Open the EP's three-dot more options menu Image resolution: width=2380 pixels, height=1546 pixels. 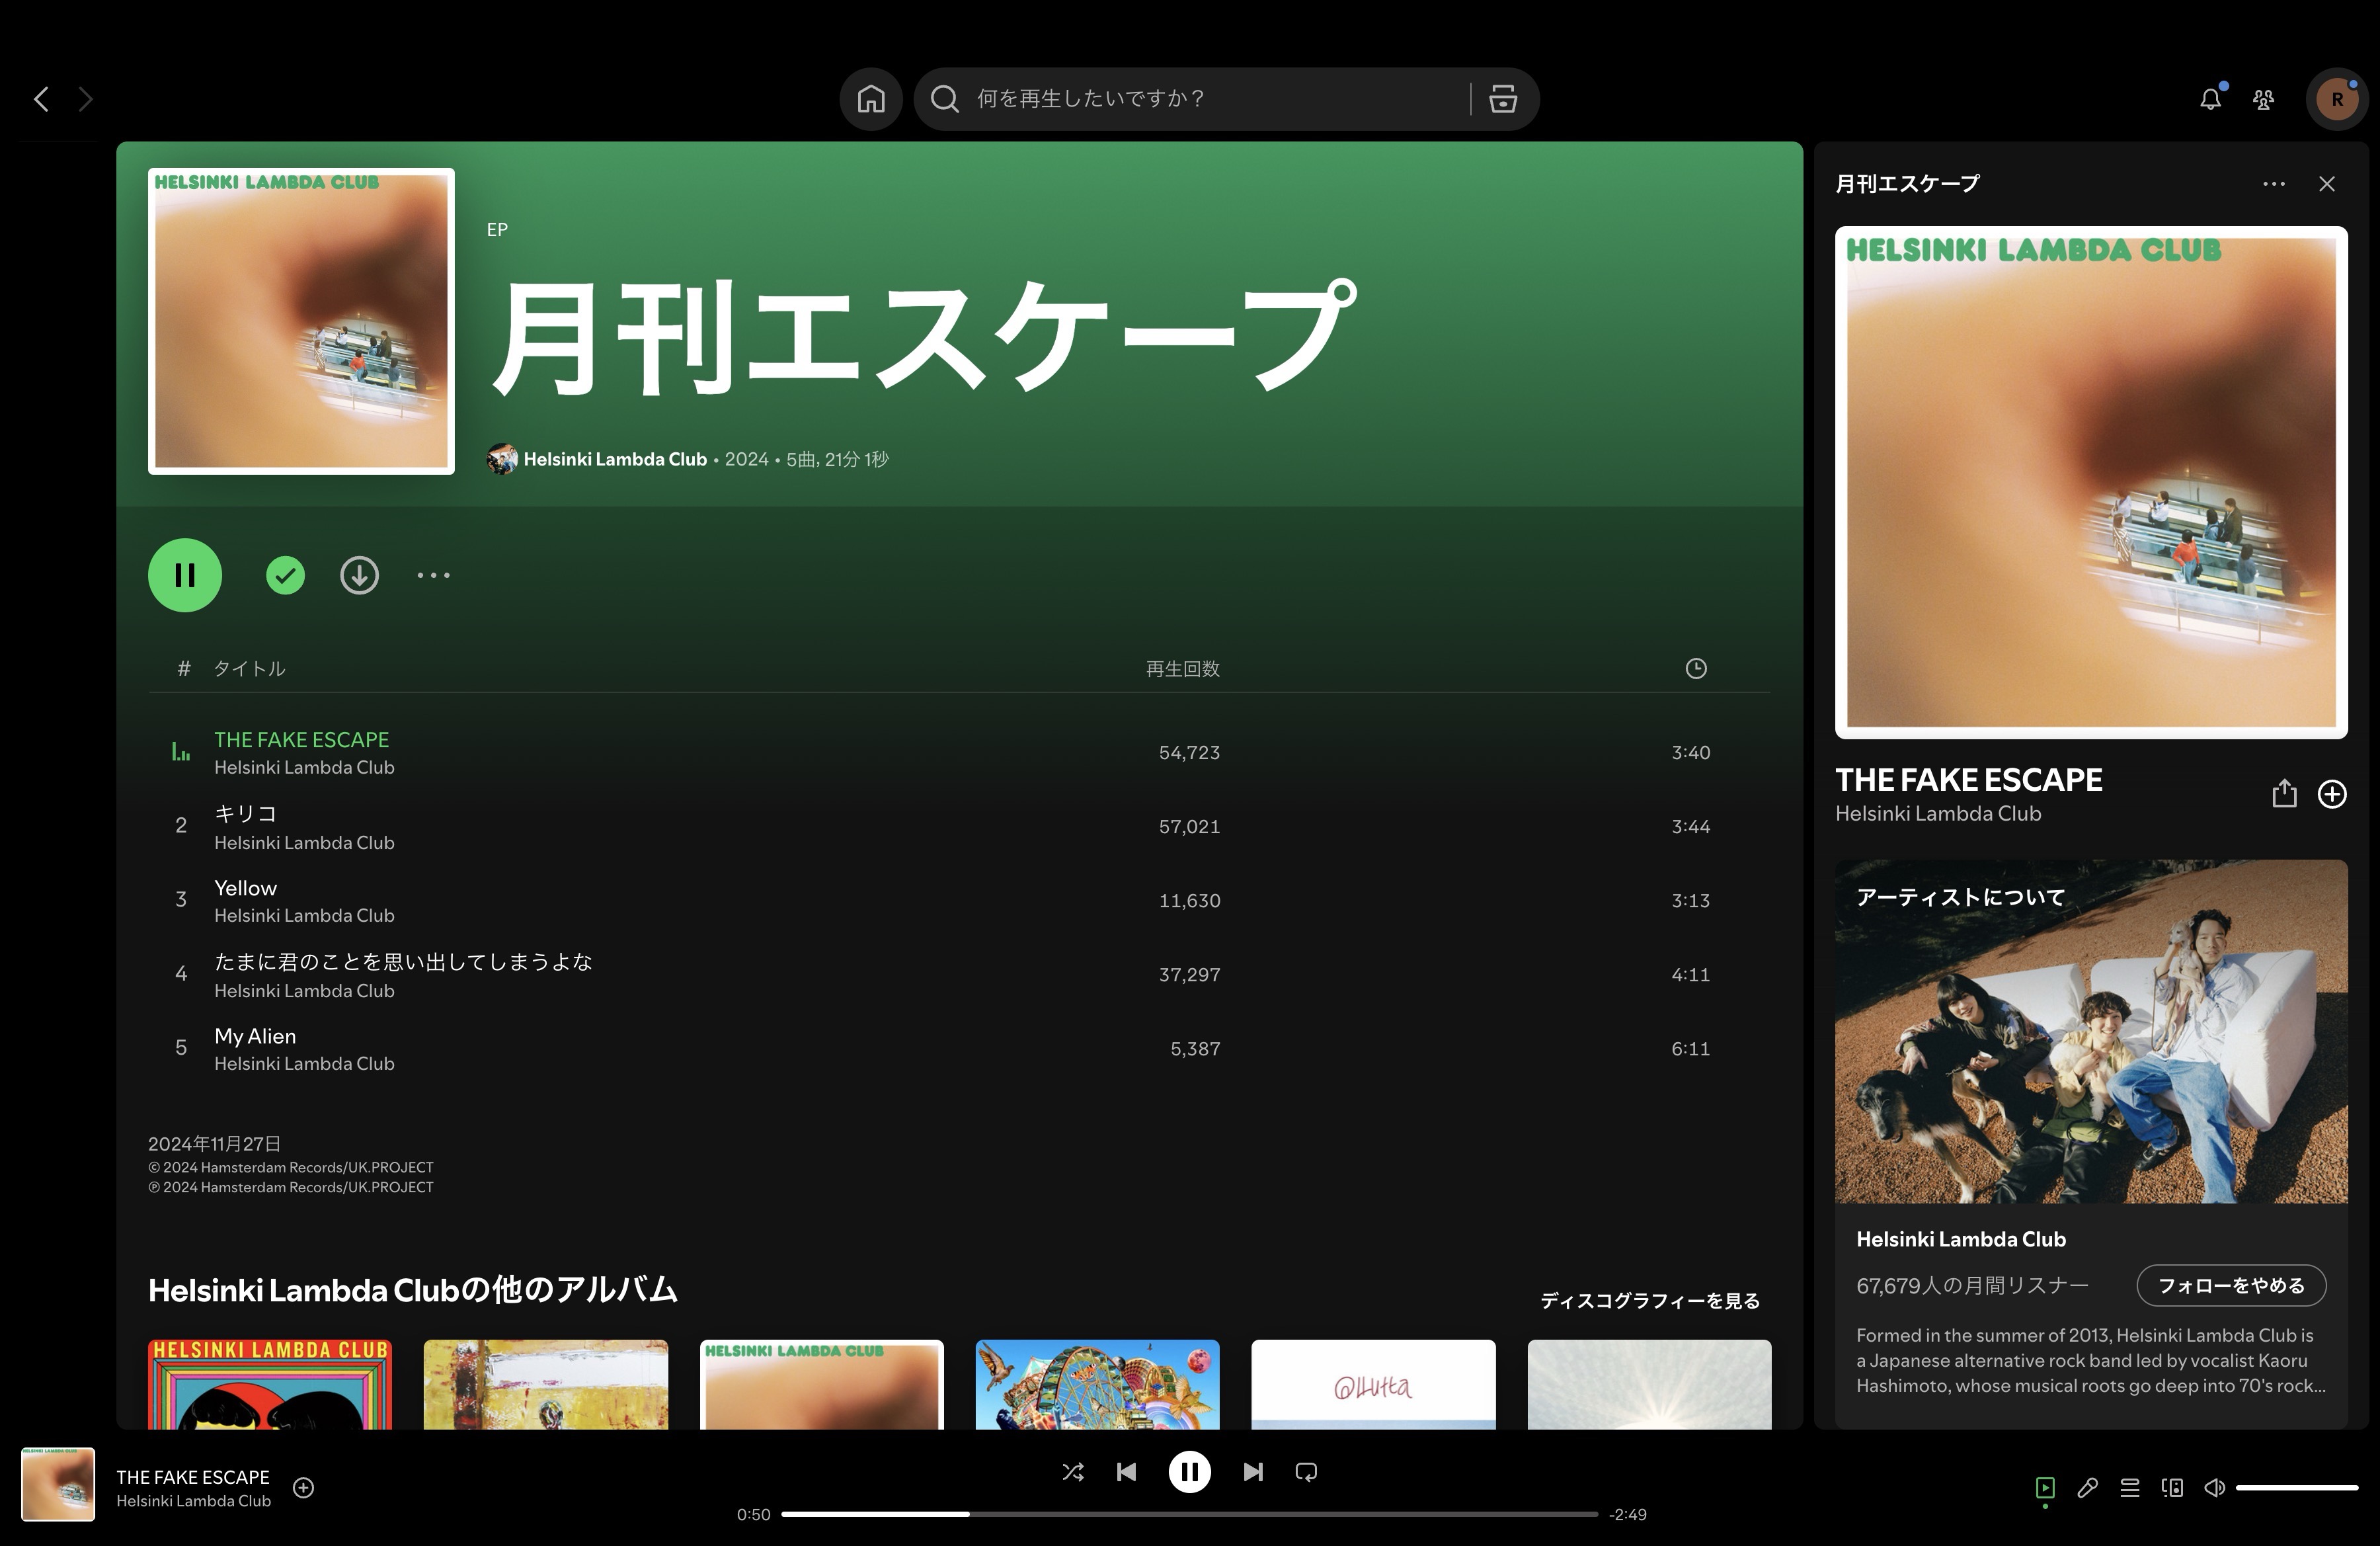(433, 575)
